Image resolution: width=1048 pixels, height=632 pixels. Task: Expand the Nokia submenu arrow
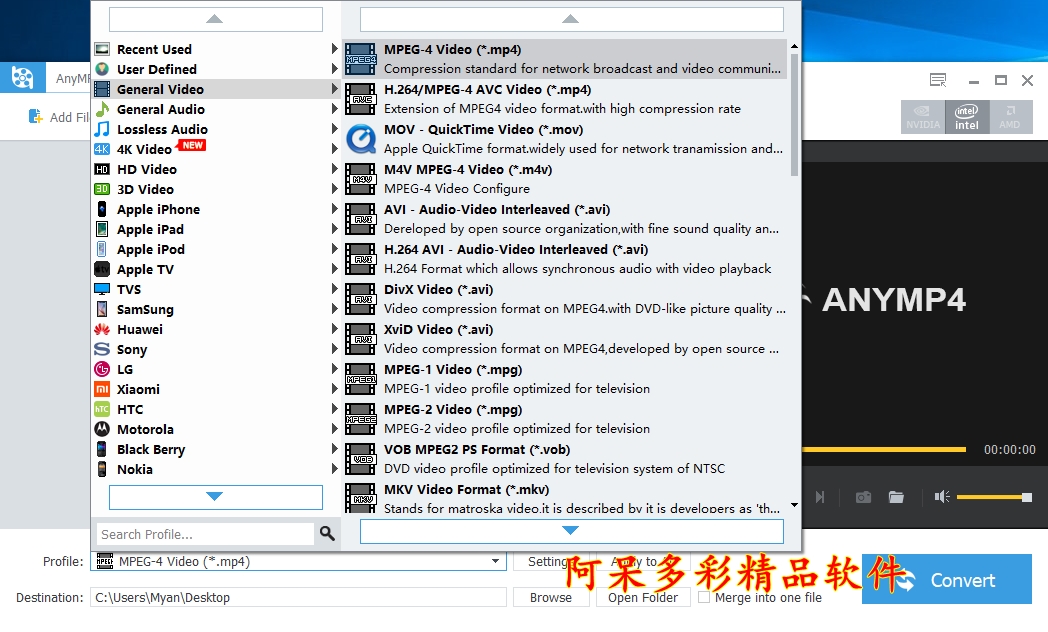click(334, 469)
